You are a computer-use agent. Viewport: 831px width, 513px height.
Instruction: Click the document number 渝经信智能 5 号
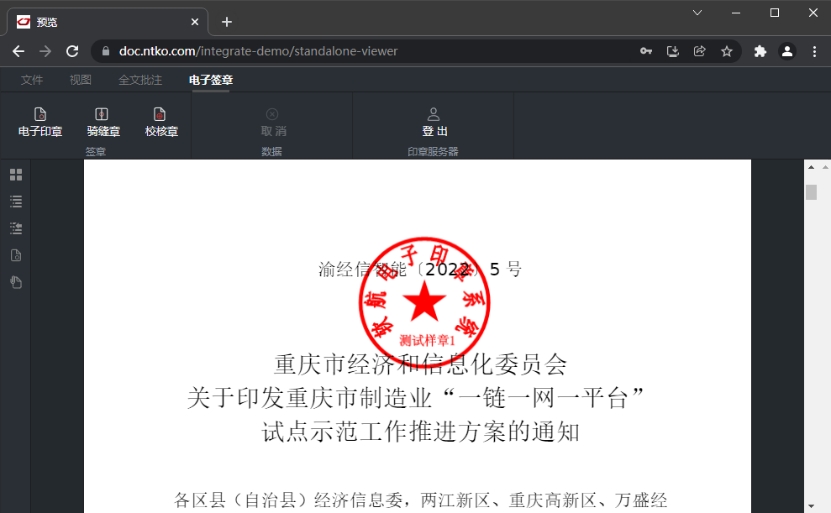tap(420, 269)
